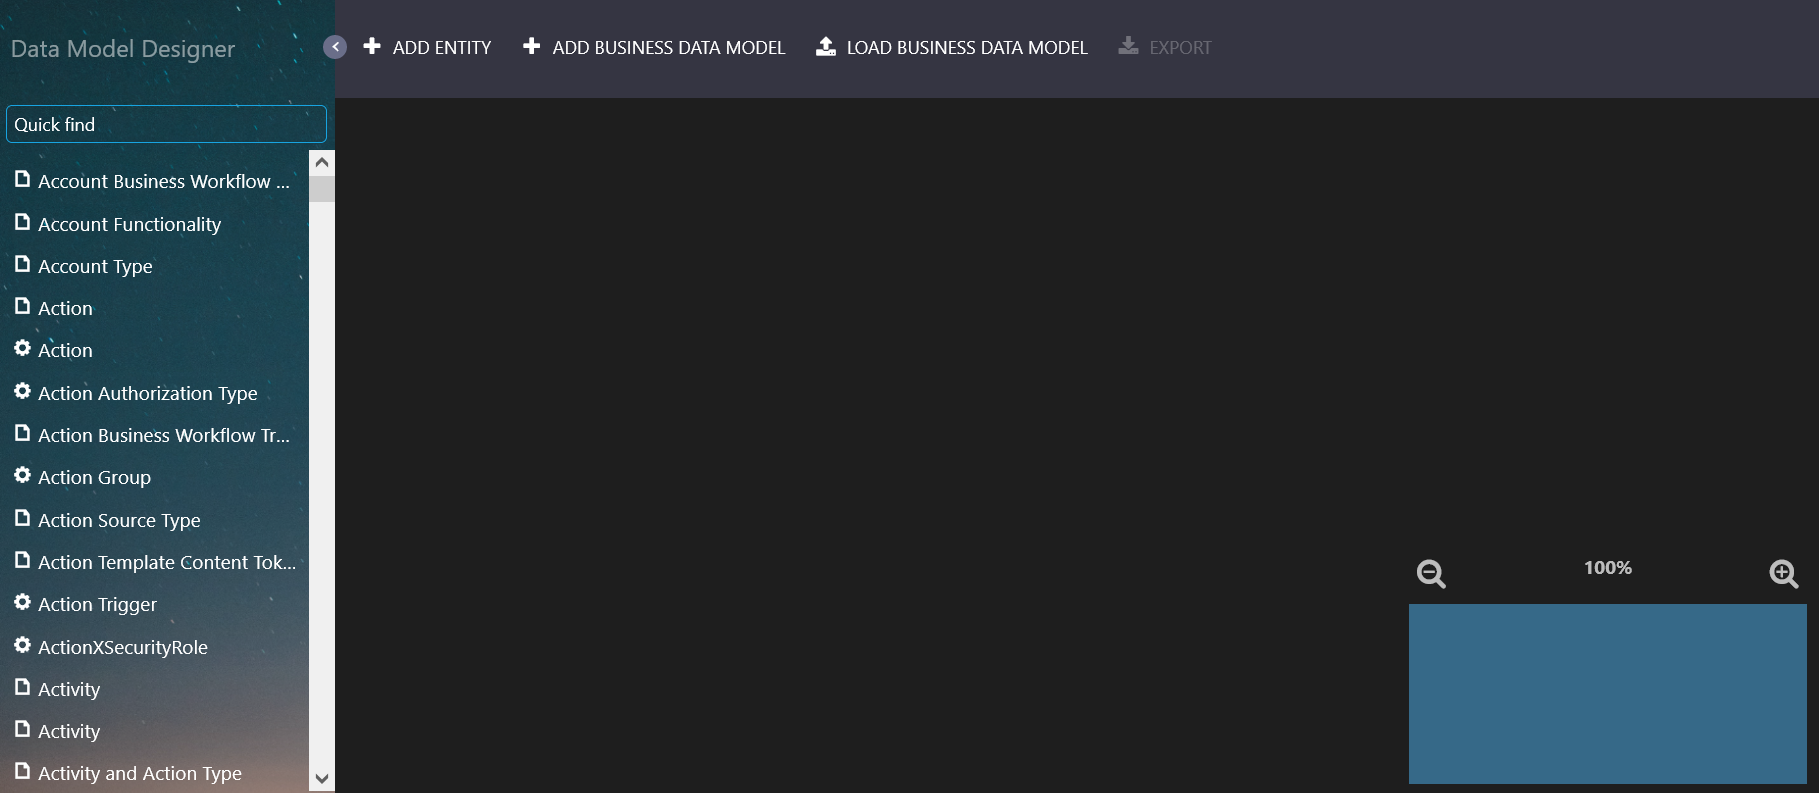This screenshot has height=793, width=1819.
Task: Select Activity and Action Type entity
Action: click(x=139, y=774)
